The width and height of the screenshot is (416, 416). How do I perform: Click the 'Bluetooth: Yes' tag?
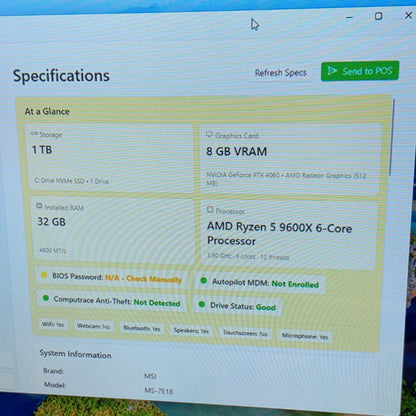[142, 328]
